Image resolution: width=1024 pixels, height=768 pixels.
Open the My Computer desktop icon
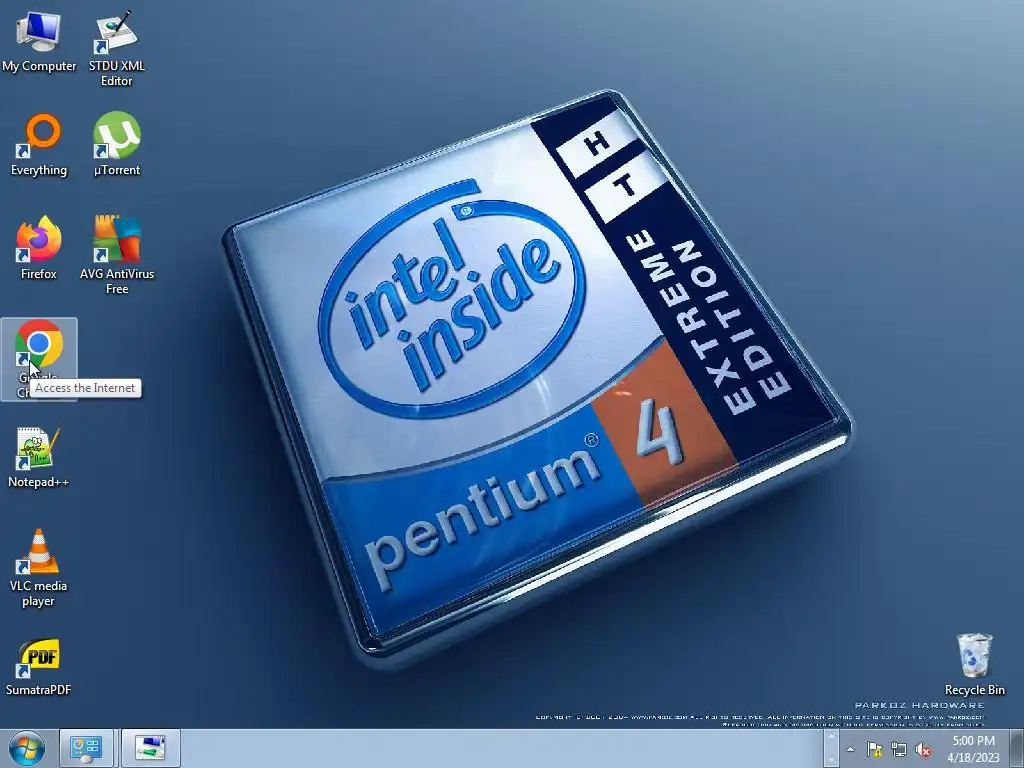[39, 40]
